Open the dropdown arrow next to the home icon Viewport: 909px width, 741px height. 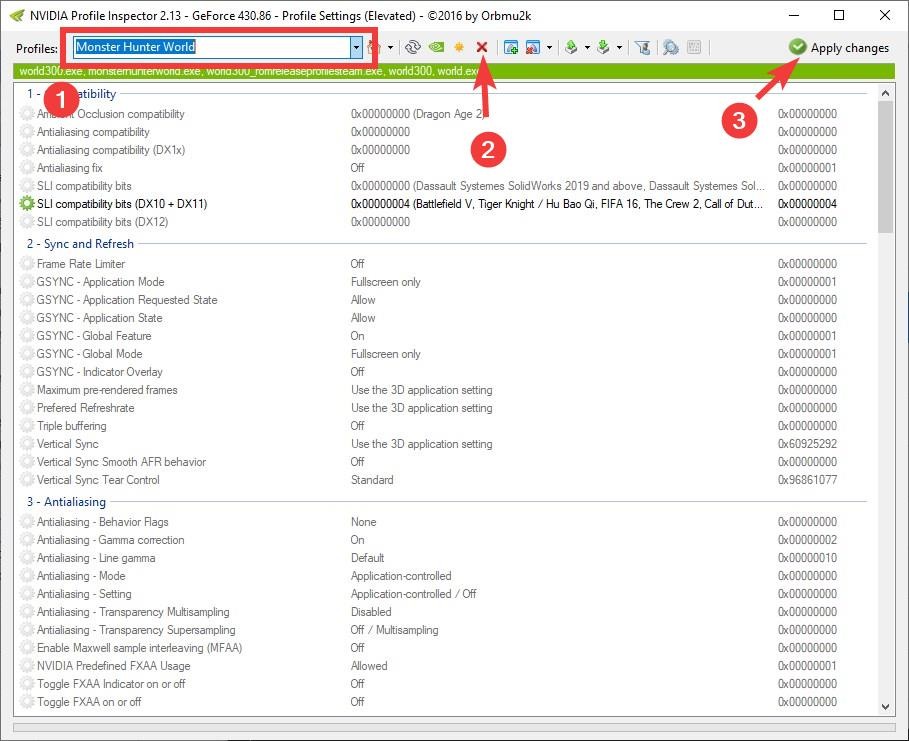coord(390,47)
